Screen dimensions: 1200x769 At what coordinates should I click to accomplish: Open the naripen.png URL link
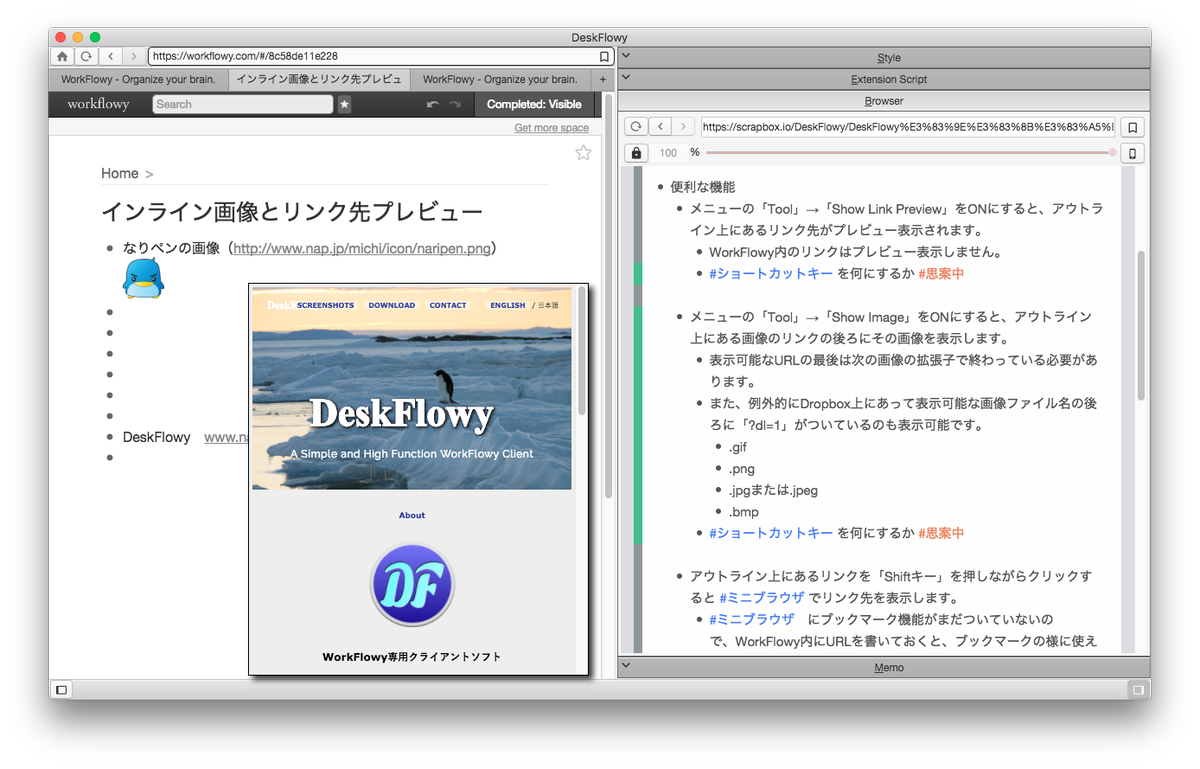tap(362, 248)
